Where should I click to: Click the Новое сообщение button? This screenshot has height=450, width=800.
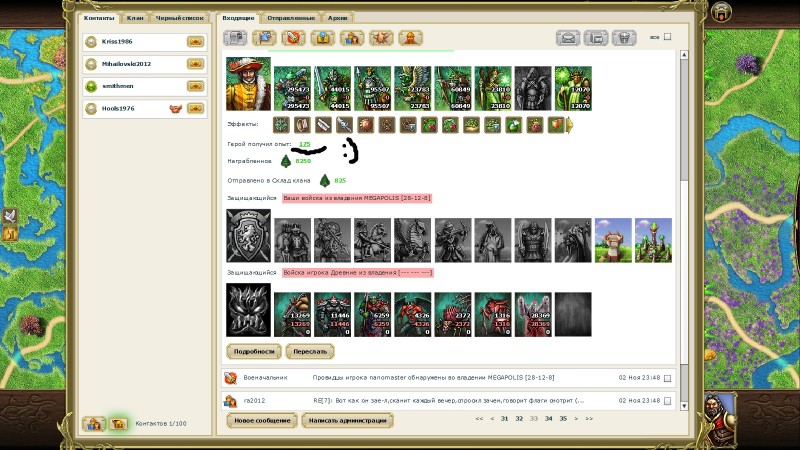pos(262,420)
